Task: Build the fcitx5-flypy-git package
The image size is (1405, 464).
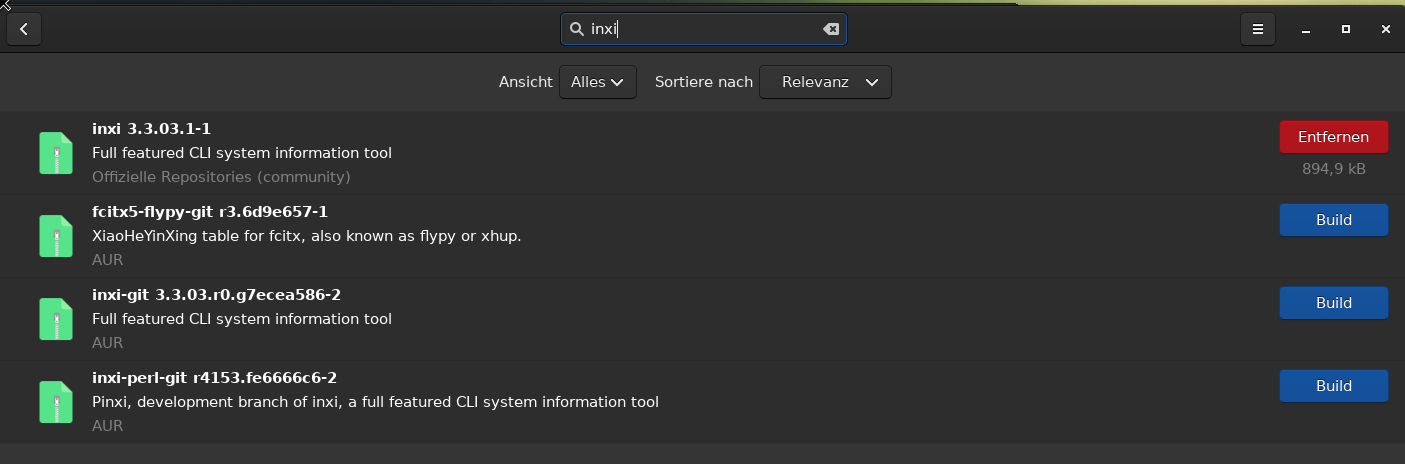Action: click(x=1333, y=220)
